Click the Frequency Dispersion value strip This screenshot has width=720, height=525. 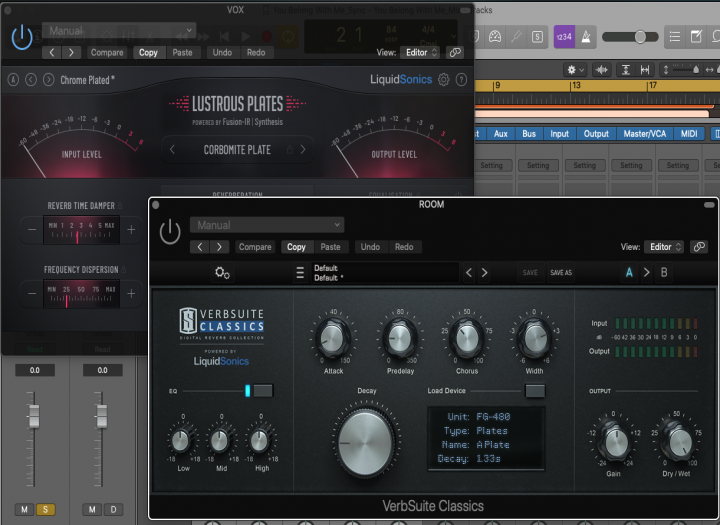pos(81,294)
